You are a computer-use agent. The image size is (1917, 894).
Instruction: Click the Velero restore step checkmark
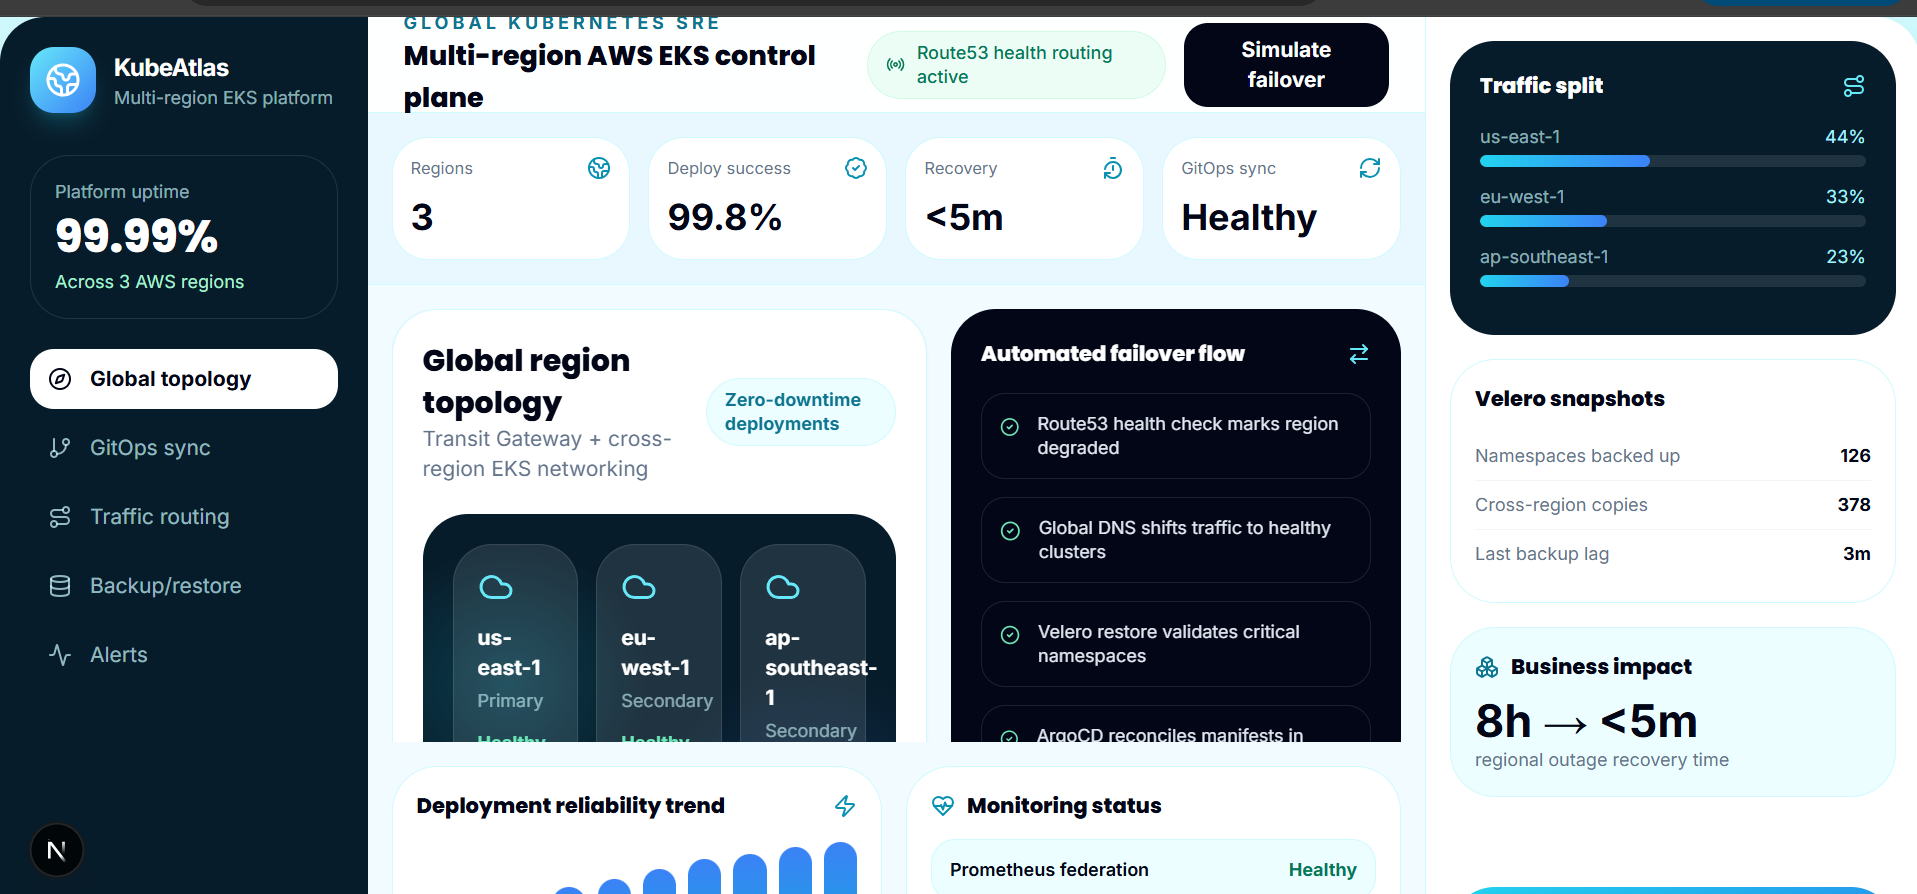click(x=1010, y=635)
